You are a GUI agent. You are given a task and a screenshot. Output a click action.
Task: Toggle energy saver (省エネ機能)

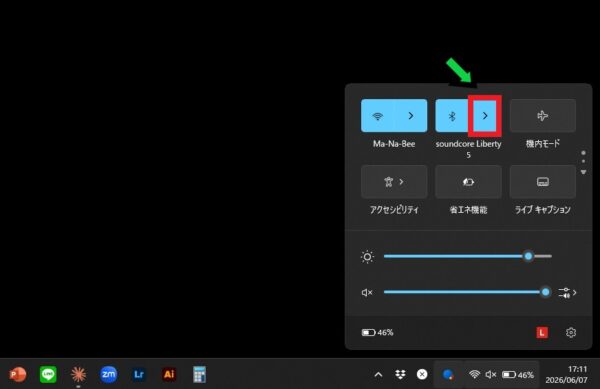[468, 182]
